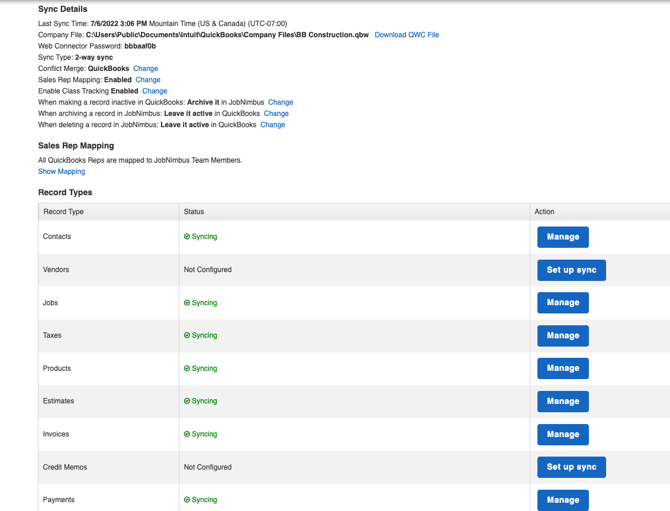Image resolution: width=670 pixels, height=511 pixels.
Task: Click the Download QWC File link
Action: [406, 35]
